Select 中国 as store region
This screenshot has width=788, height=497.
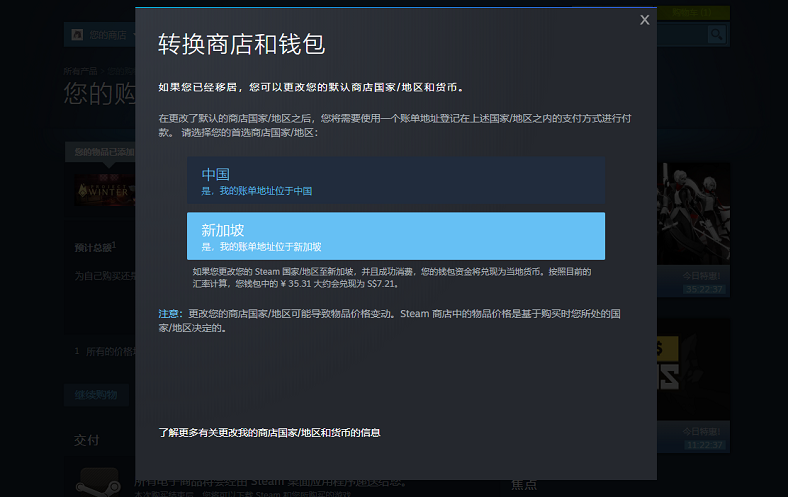(396, 180)
